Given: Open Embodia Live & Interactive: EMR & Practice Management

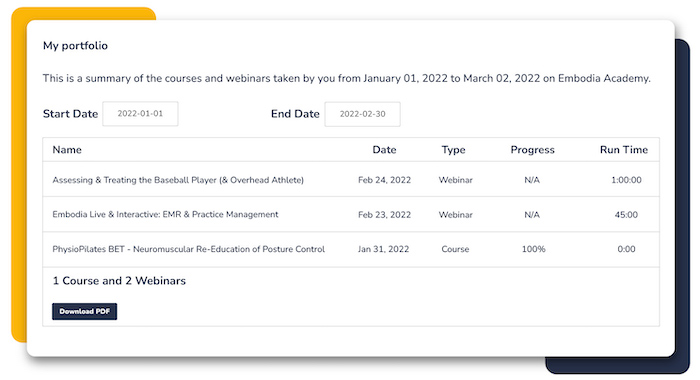Looking at the screenshot, I should (x=165, y=214).
